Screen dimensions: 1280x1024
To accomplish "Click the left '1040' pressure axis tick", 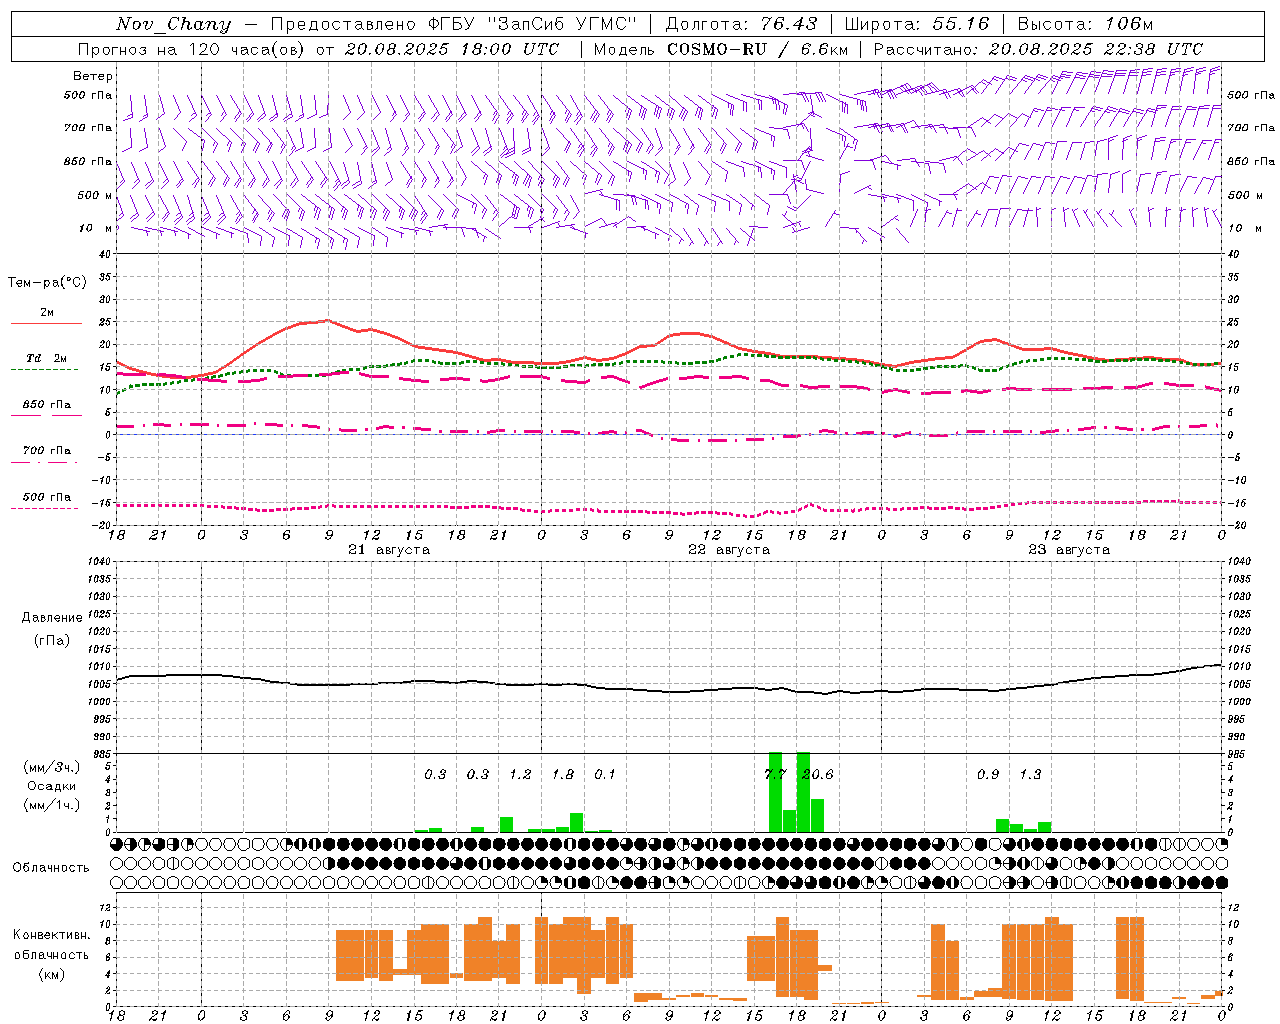I will pos(99,562).
